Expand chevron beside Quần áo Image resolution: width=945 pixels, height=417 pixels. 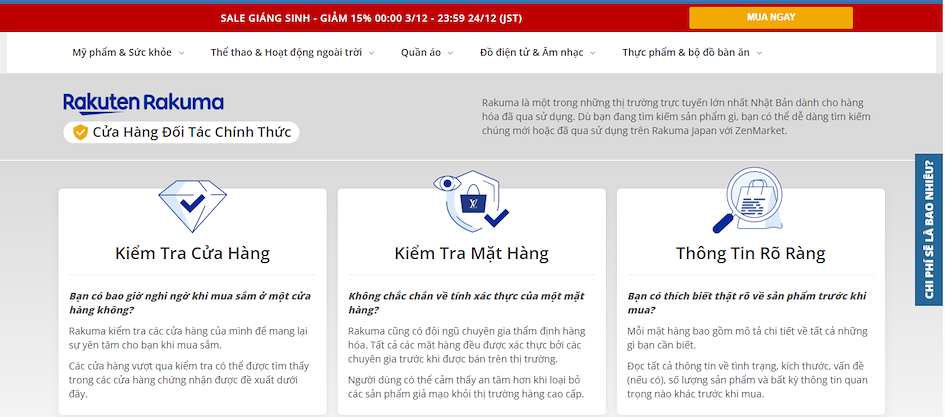[x=450, y=53]
